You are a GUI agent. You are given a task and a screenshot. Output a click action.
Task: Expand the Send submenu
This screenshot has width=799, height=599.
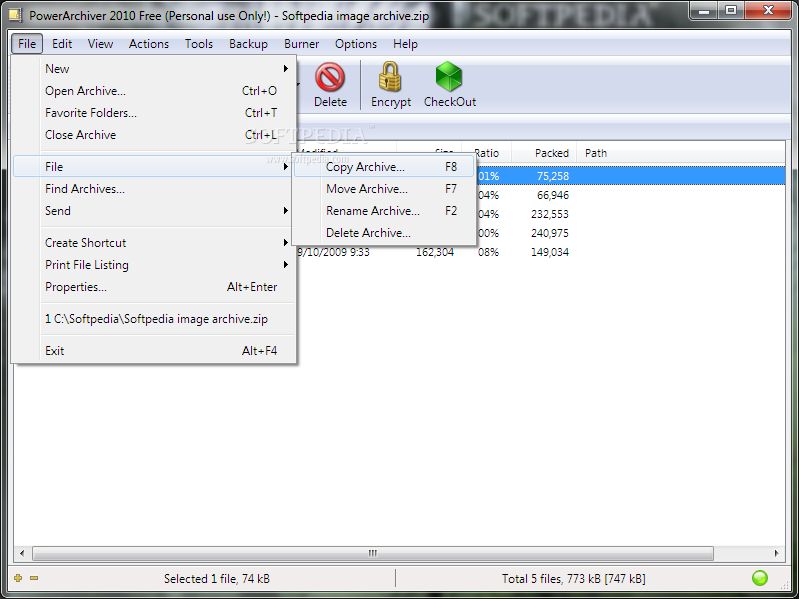click(x=153, y=210)
